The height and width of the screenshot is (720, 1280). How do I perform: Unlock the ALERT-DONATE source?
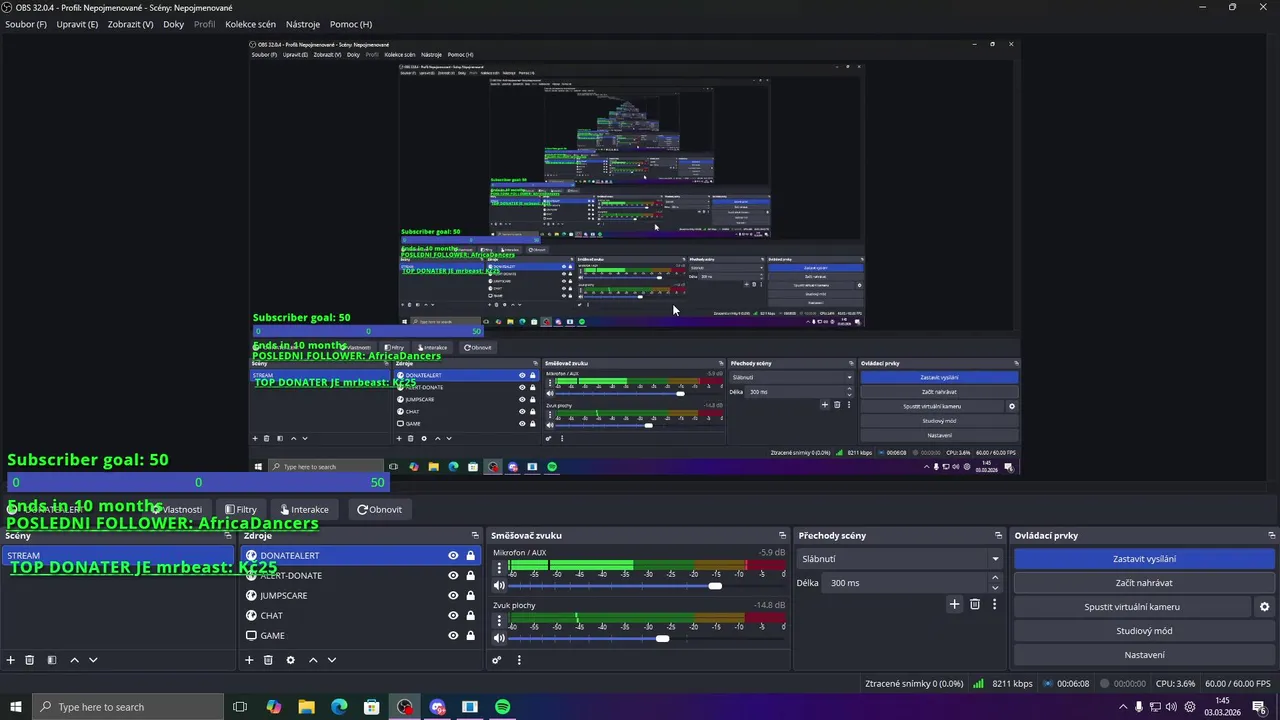coord(471,576)
